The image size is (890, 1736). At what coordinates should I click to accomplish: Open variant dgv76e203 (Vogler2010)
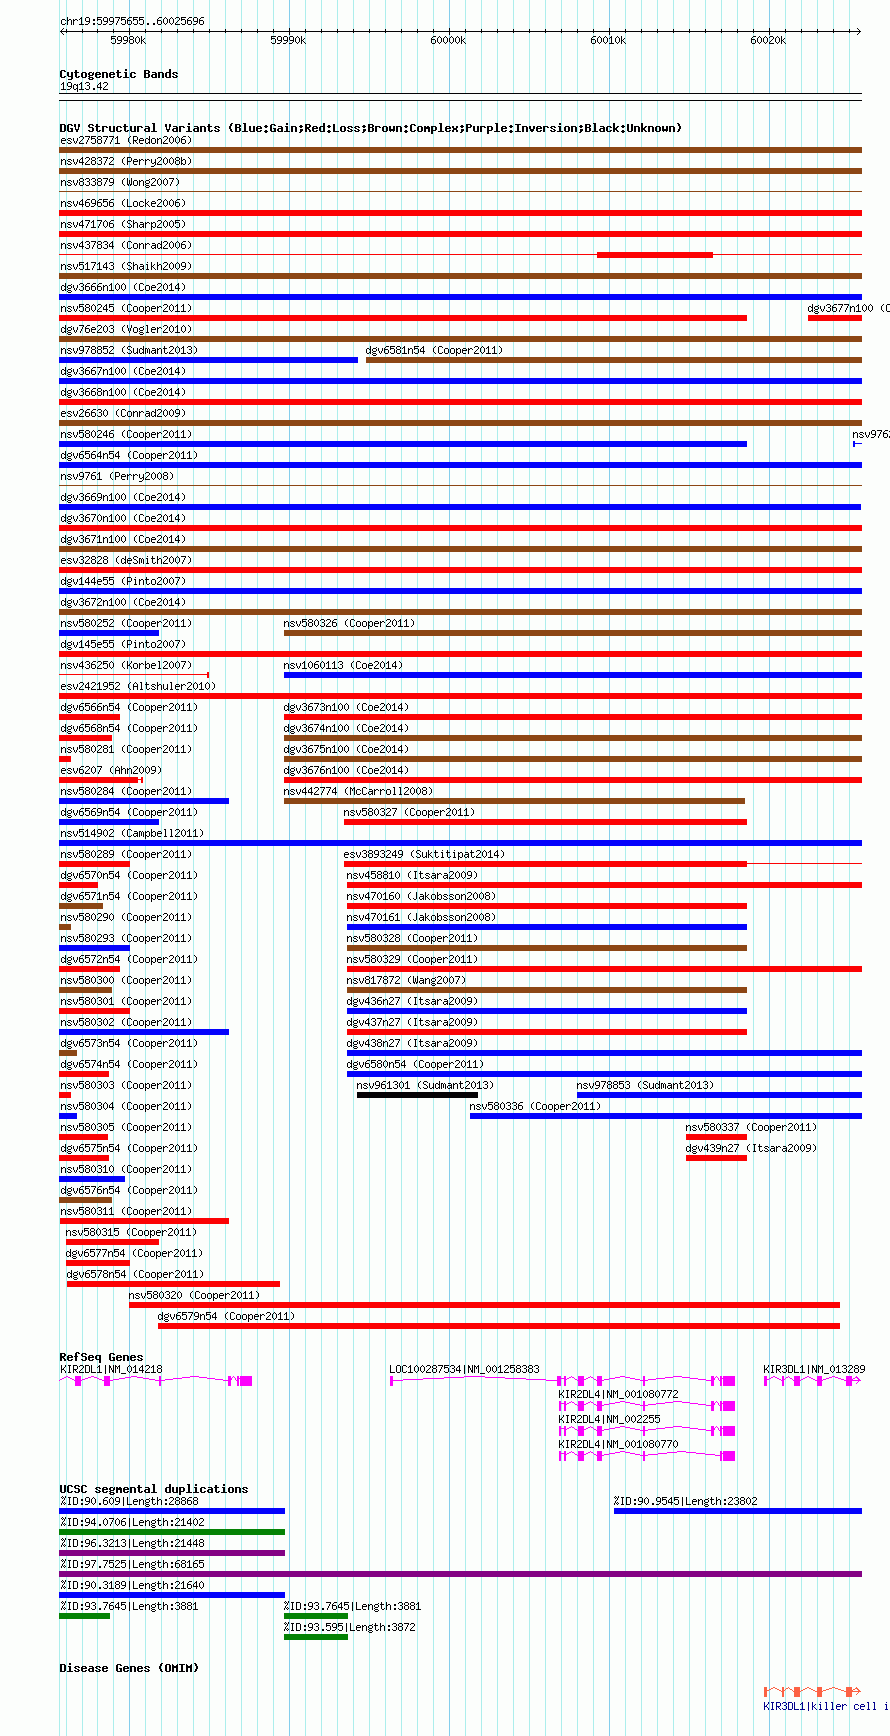click(461, 339)
